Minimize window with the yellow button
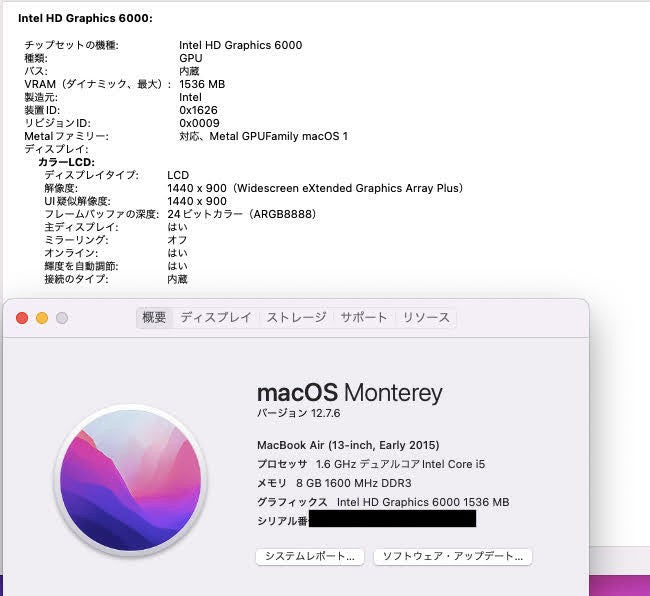The width and height of the screenshot is (650, 596). pos(42,318)
